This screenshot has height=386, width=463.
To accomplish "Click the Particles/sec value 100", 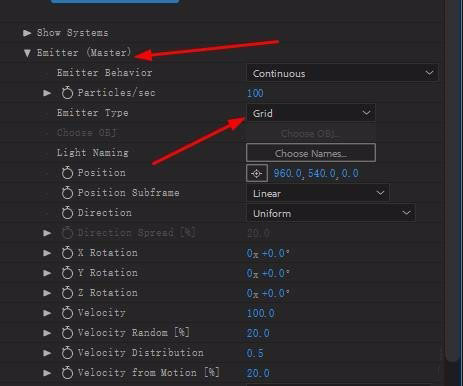I will pyautogui.click(x=255, y=93).
